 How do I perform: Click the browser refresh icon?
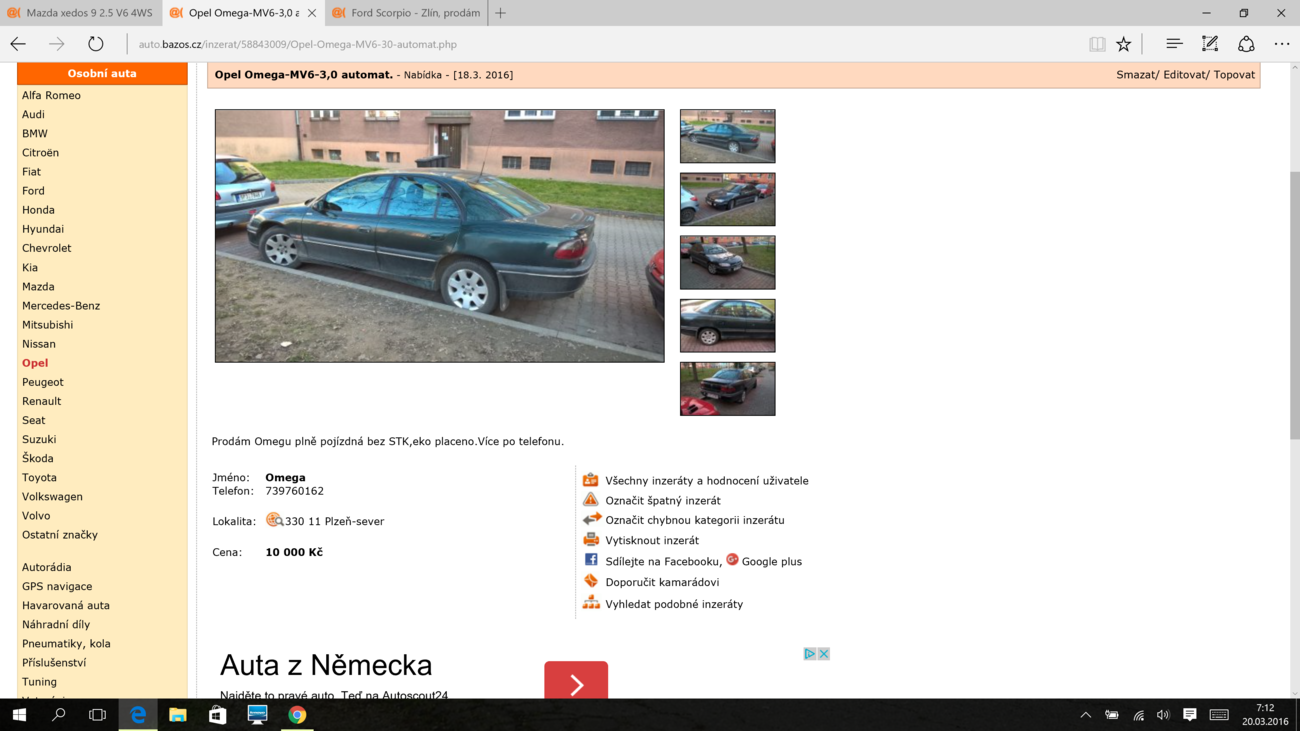pyautogui.click(x=95, y=44)
